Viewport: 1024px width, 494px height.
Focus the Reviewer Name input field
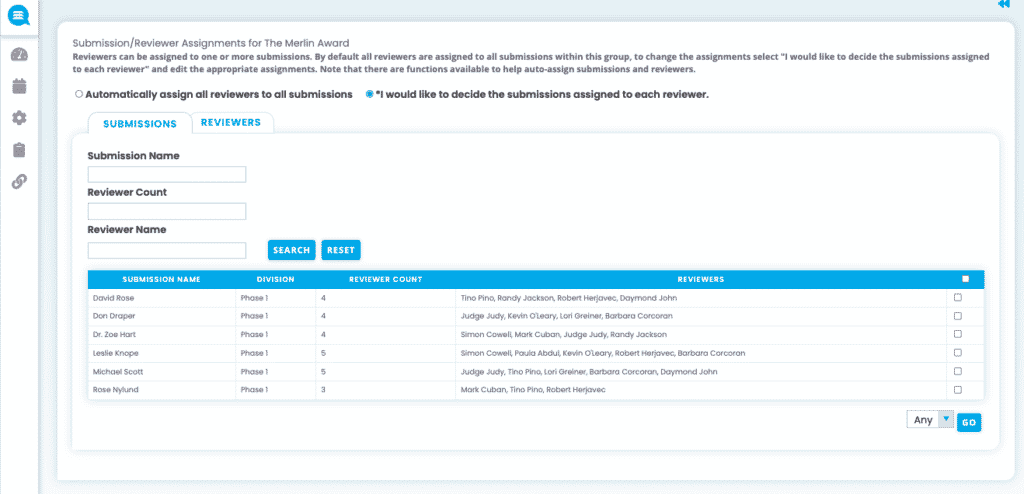click(x=167, y=250)
